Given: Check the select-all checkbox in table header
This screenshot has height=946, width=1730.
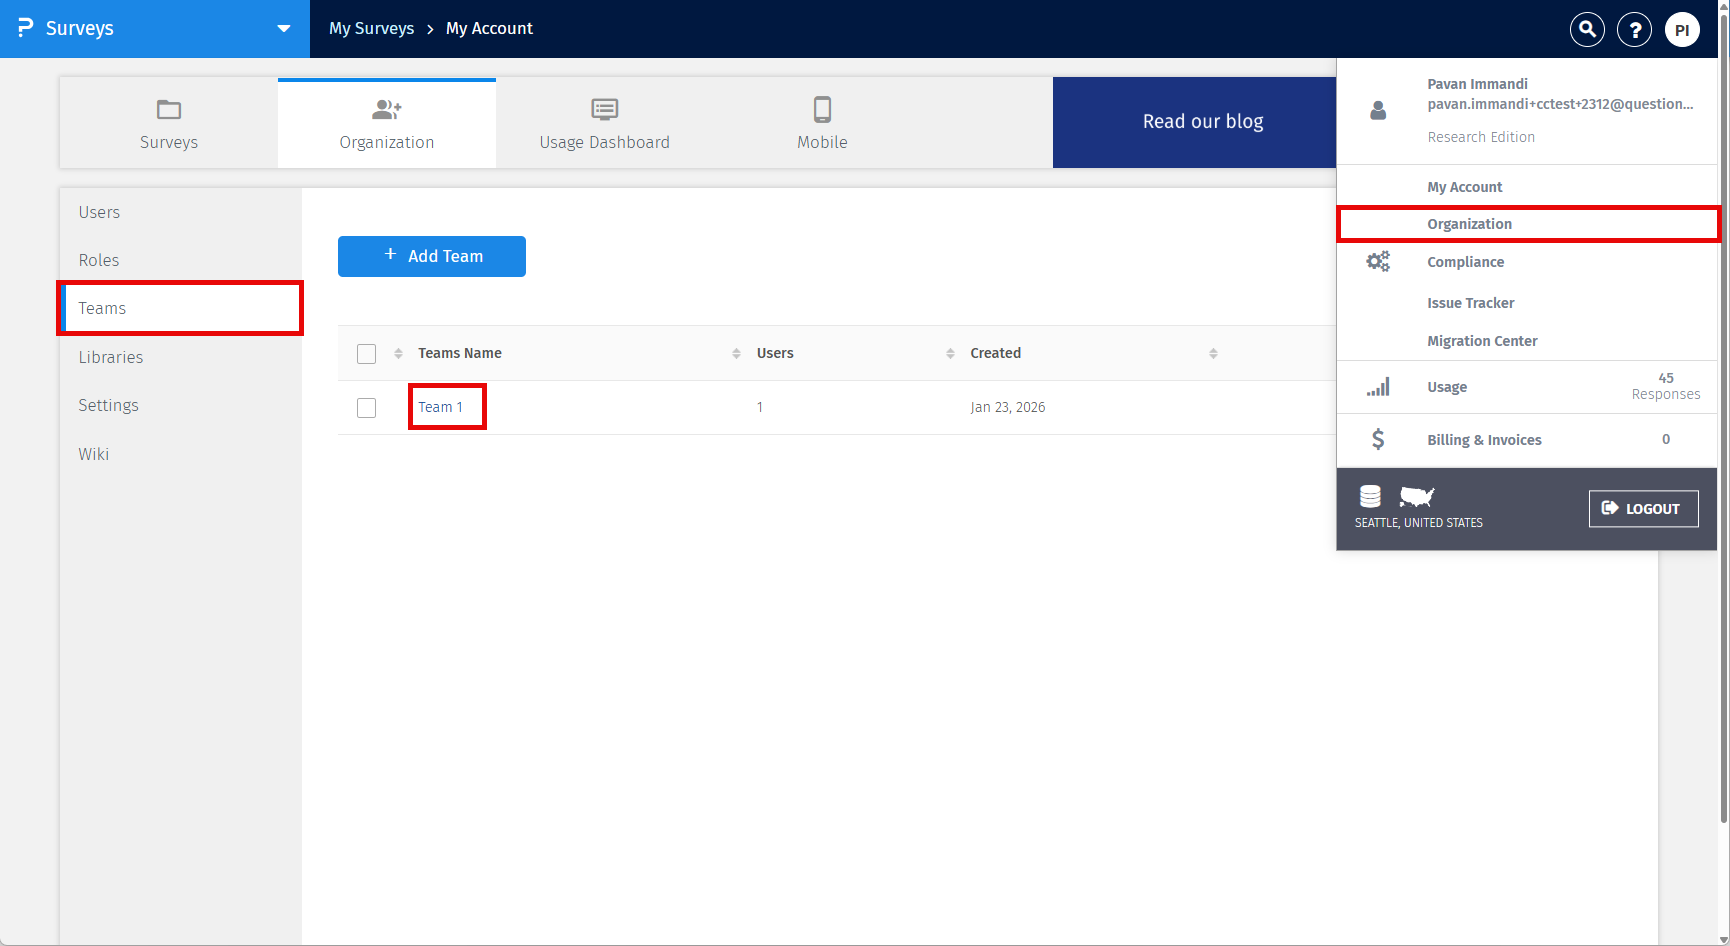Looking at the screenshot, I should coord(366,353).
